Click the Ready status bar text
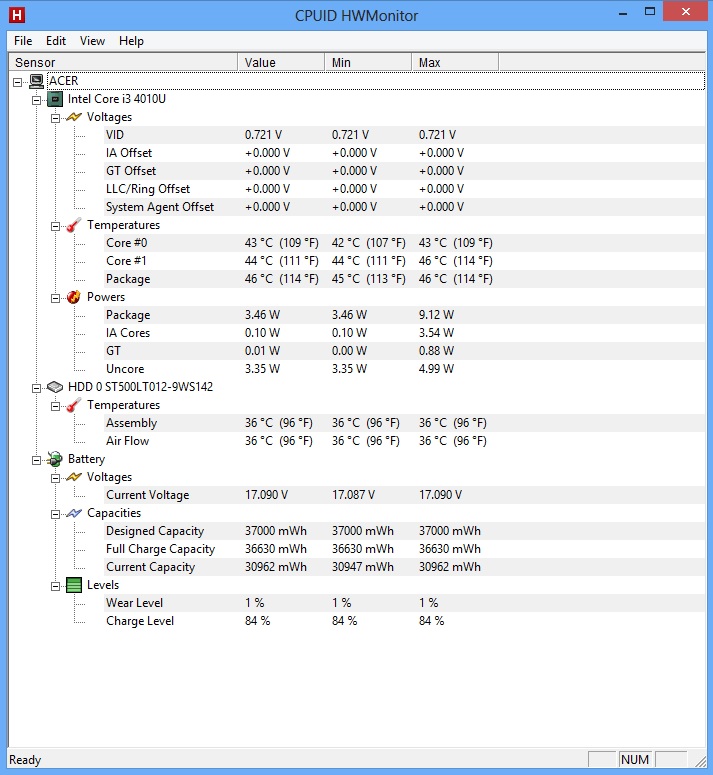The width and height of the screenshot is (713, 775). [x=25, y=760]
